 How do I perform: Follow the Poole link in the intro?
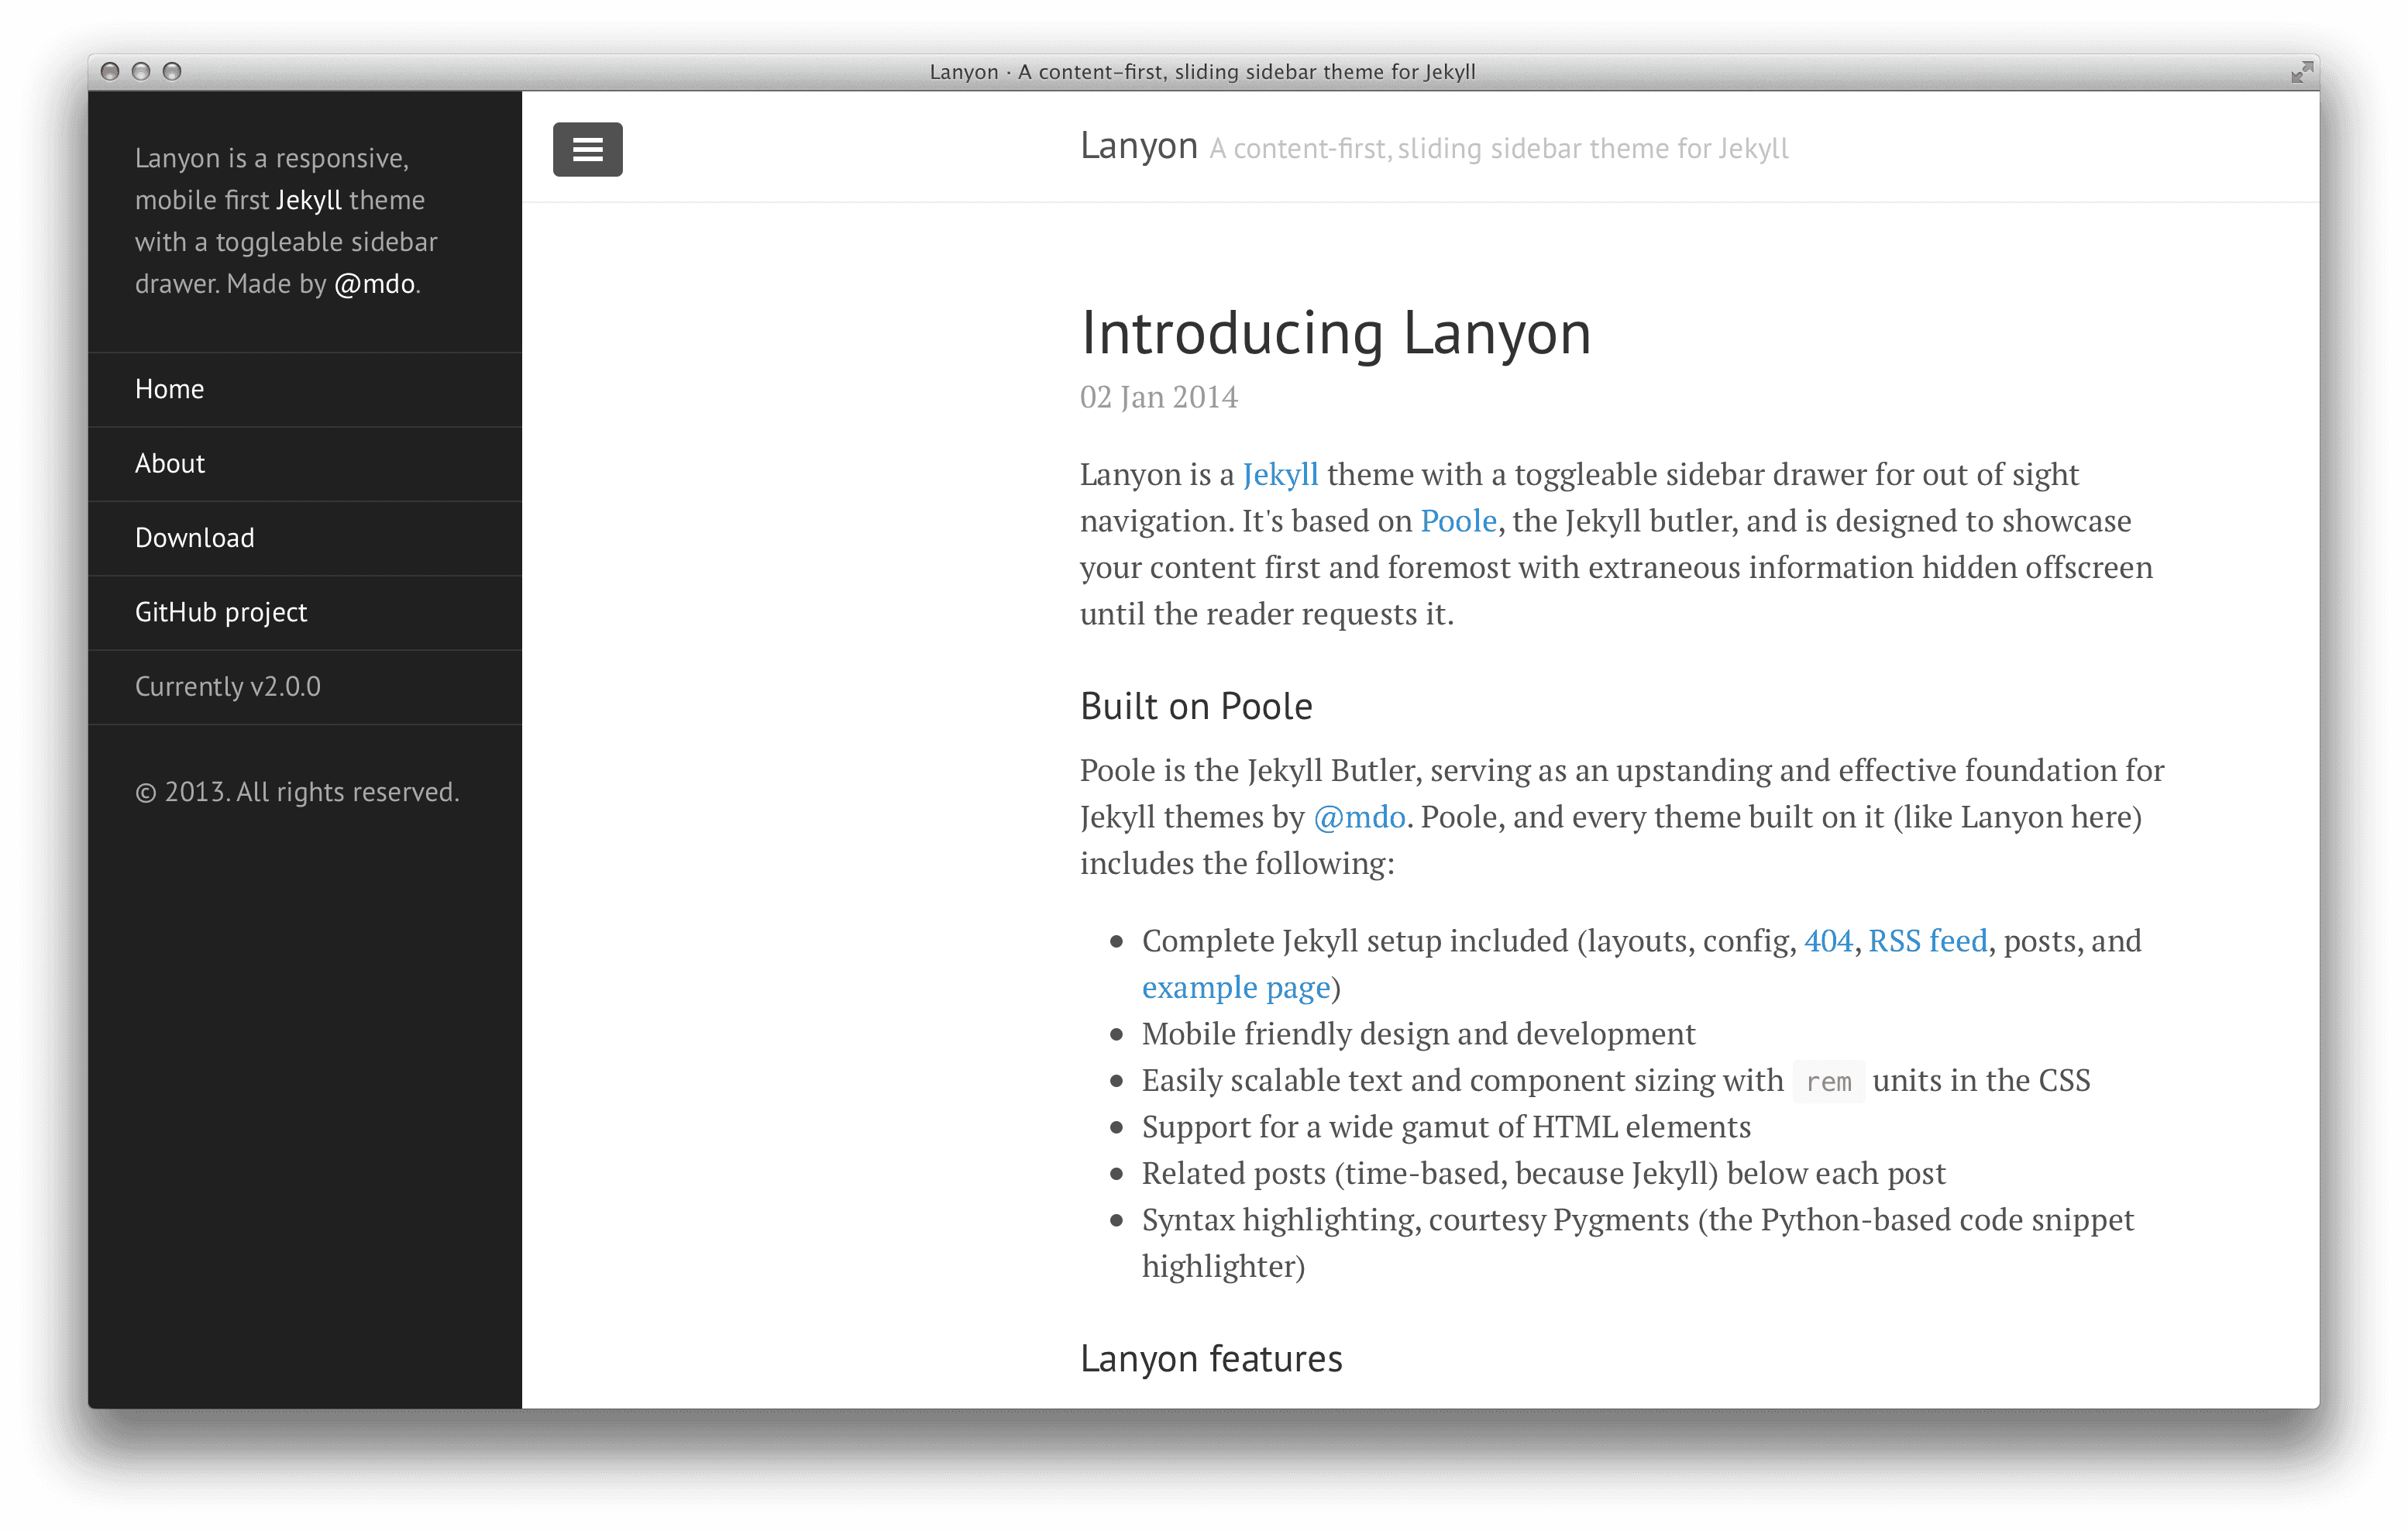[x=1457, y=521]
